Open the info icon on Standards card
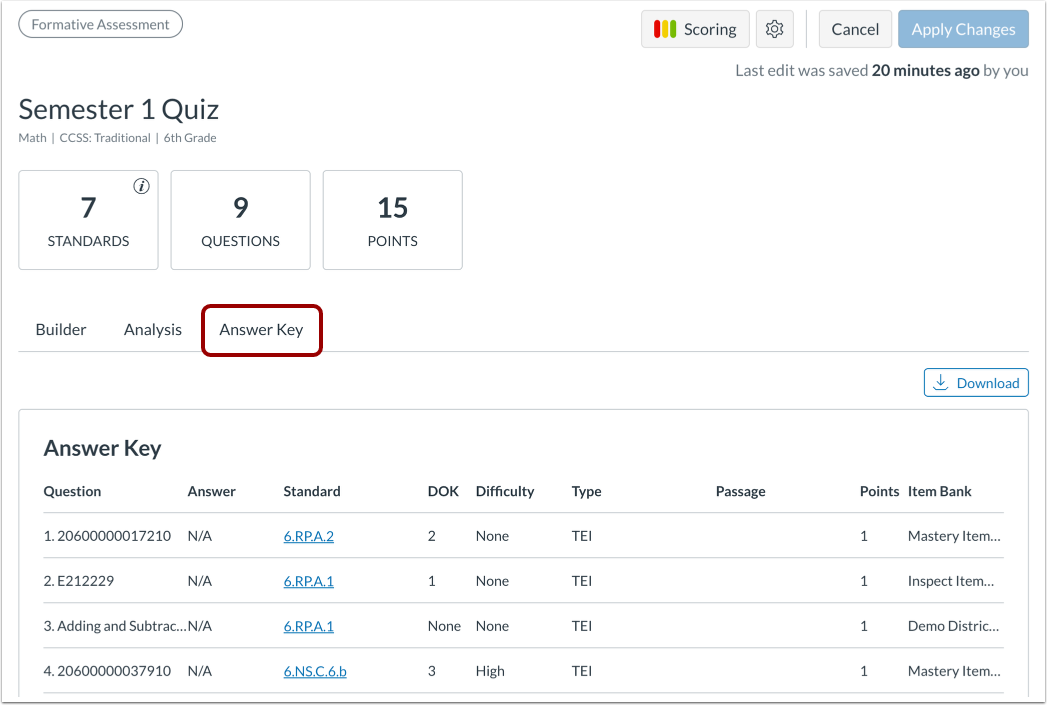 pyautogui.click(x=140, y=185)
